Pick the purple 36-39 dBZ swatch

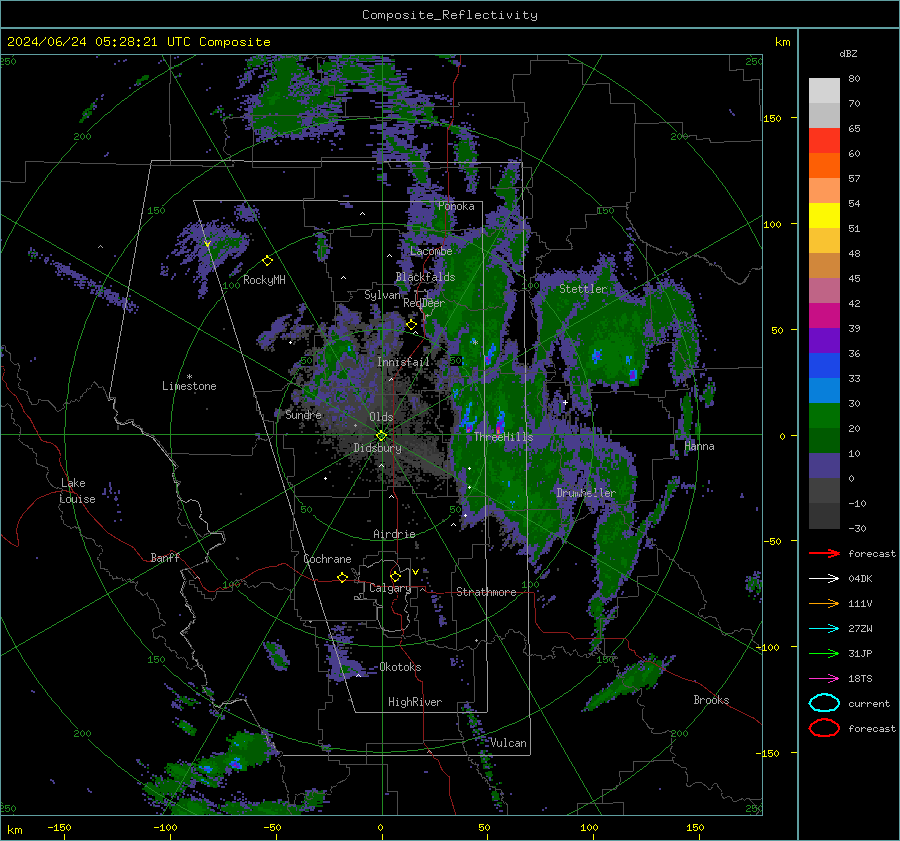824,341
